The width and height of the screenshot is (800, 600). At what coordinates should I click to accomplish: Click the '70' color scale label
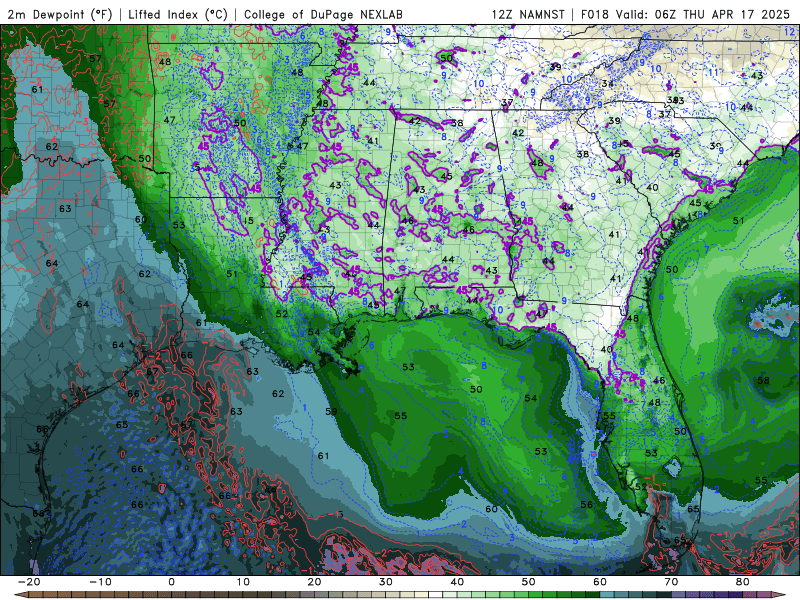coord(671,582)
